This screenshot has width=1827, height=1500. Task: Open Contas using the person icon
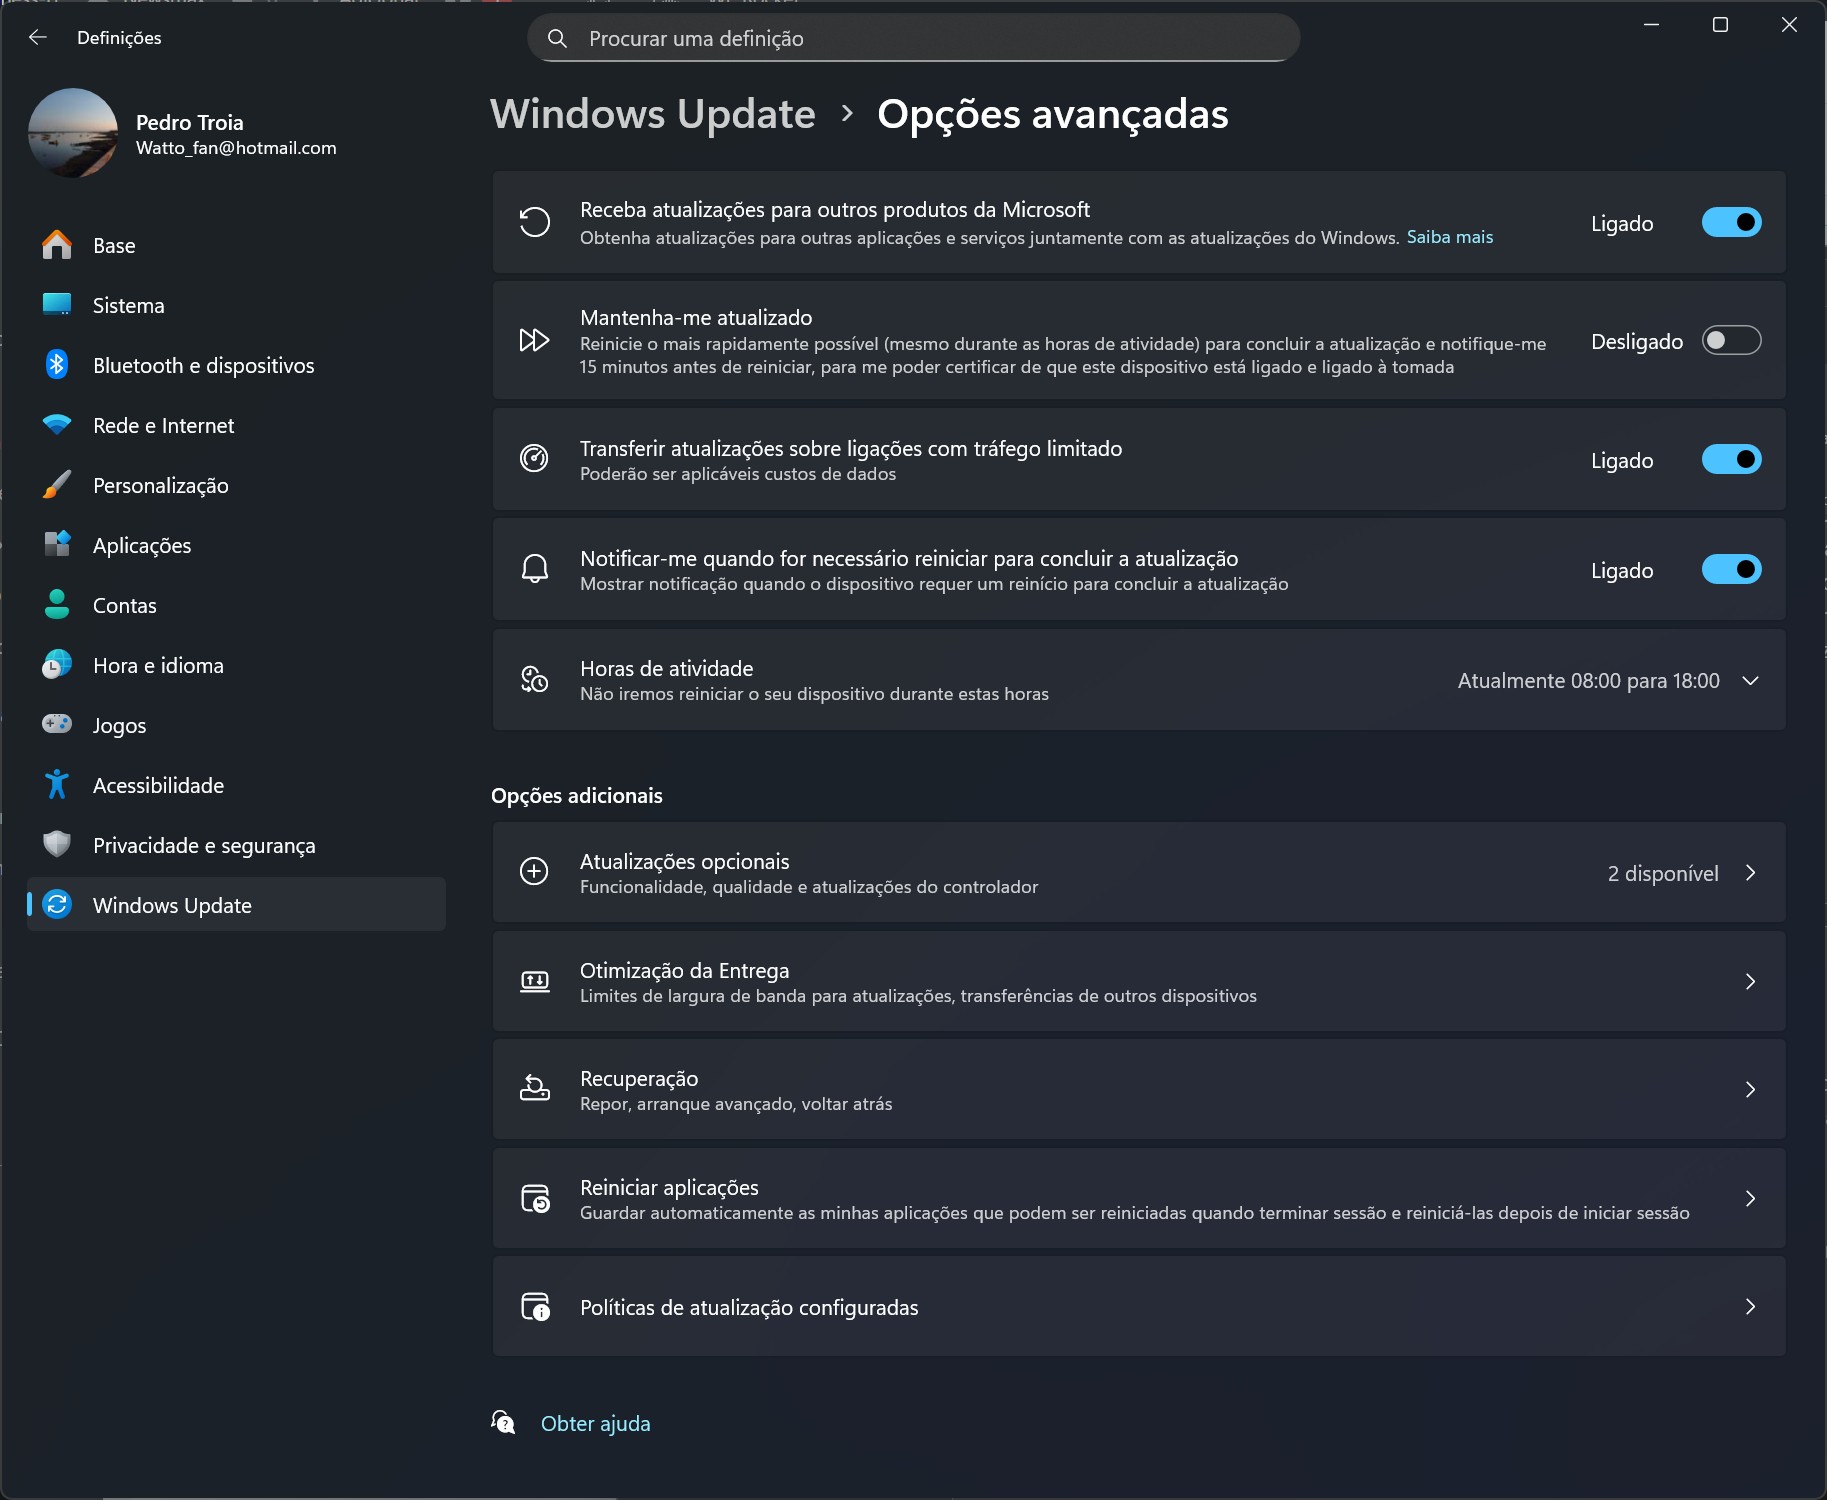[x=57, y=604]
